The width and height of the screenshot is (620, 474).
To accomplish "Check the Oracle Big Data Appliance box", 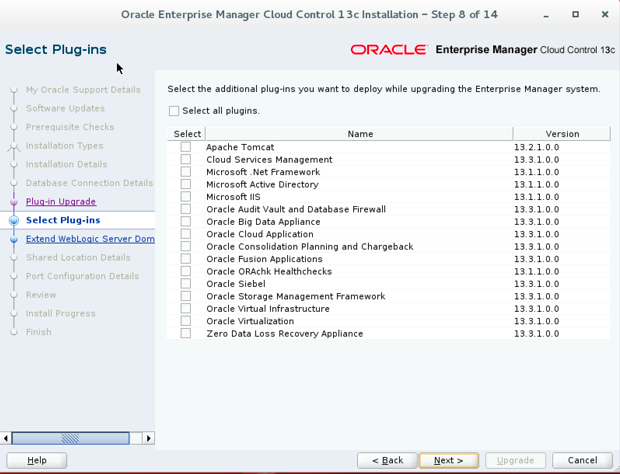I will (185, 221).
